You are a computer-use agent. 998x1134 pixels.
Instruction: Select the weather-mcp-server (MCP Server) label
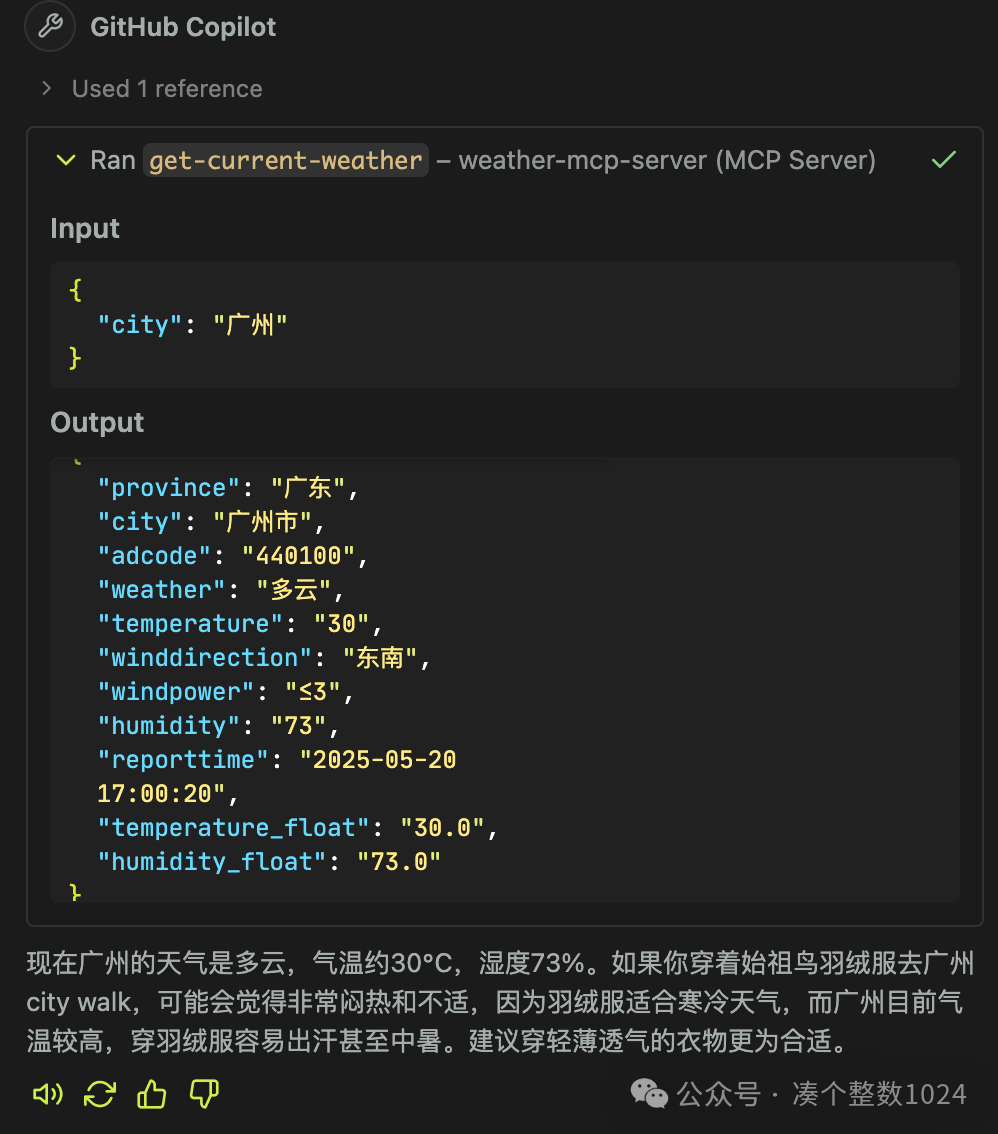tap(667, 160)
